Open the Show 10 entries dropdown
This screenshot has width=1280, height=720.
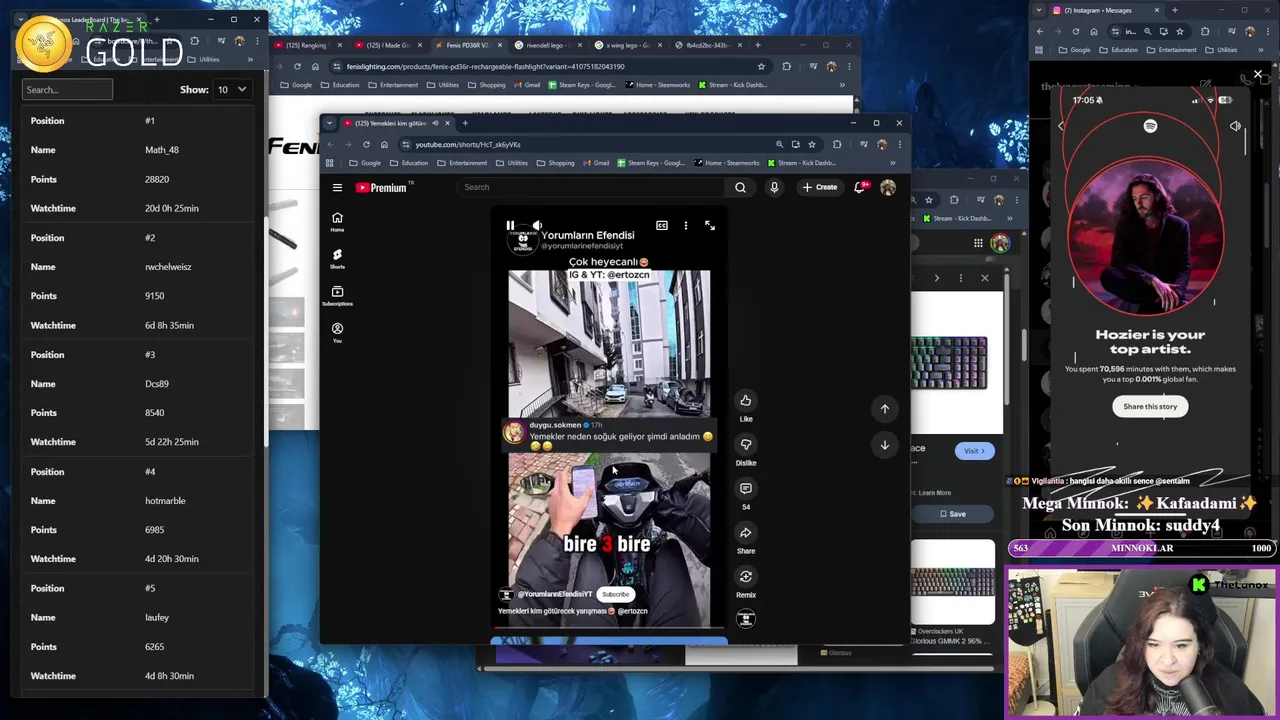(231, 90)
